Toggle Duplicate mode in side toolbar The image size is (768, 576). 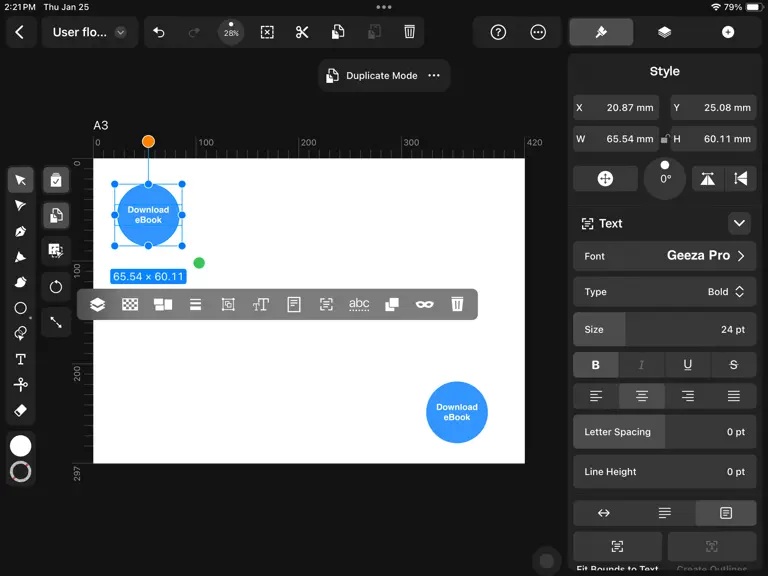click(56, 216)
